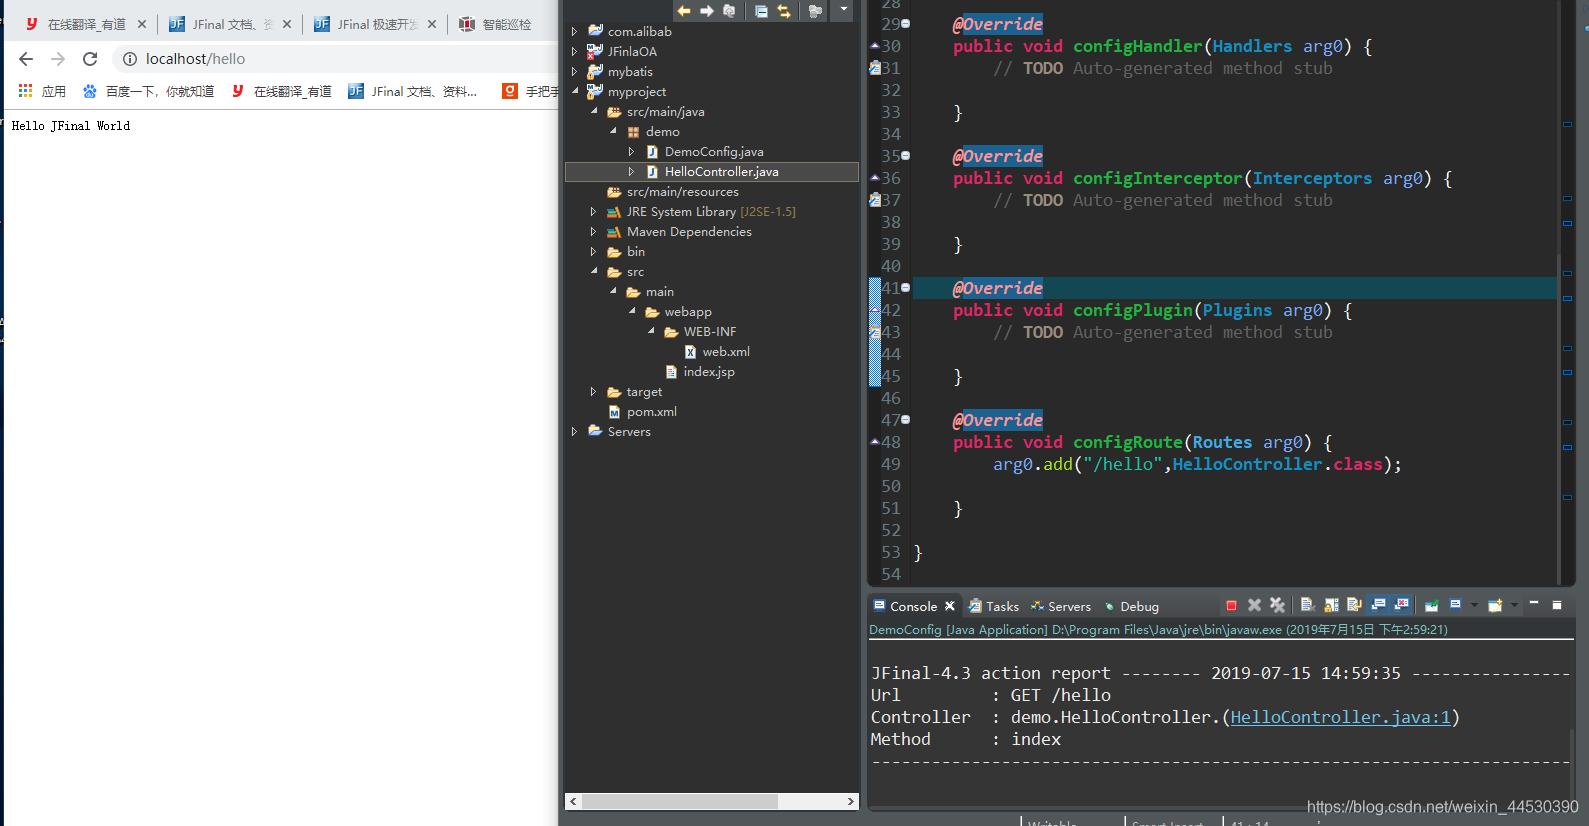
Task: Click the browser back arrow
Action: point(26,59)
